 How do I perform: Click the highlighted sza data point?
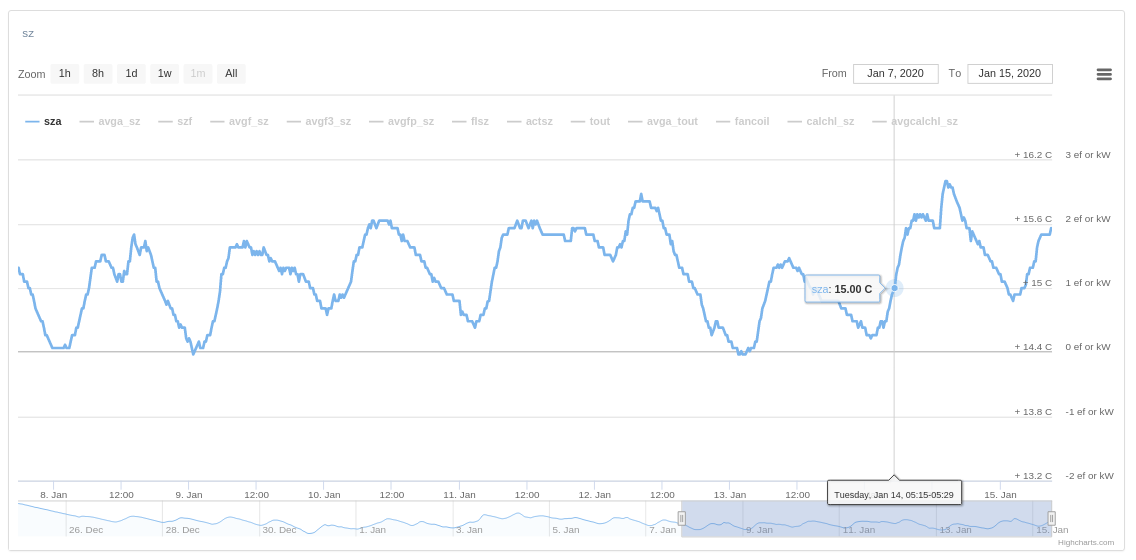(894, 288)
